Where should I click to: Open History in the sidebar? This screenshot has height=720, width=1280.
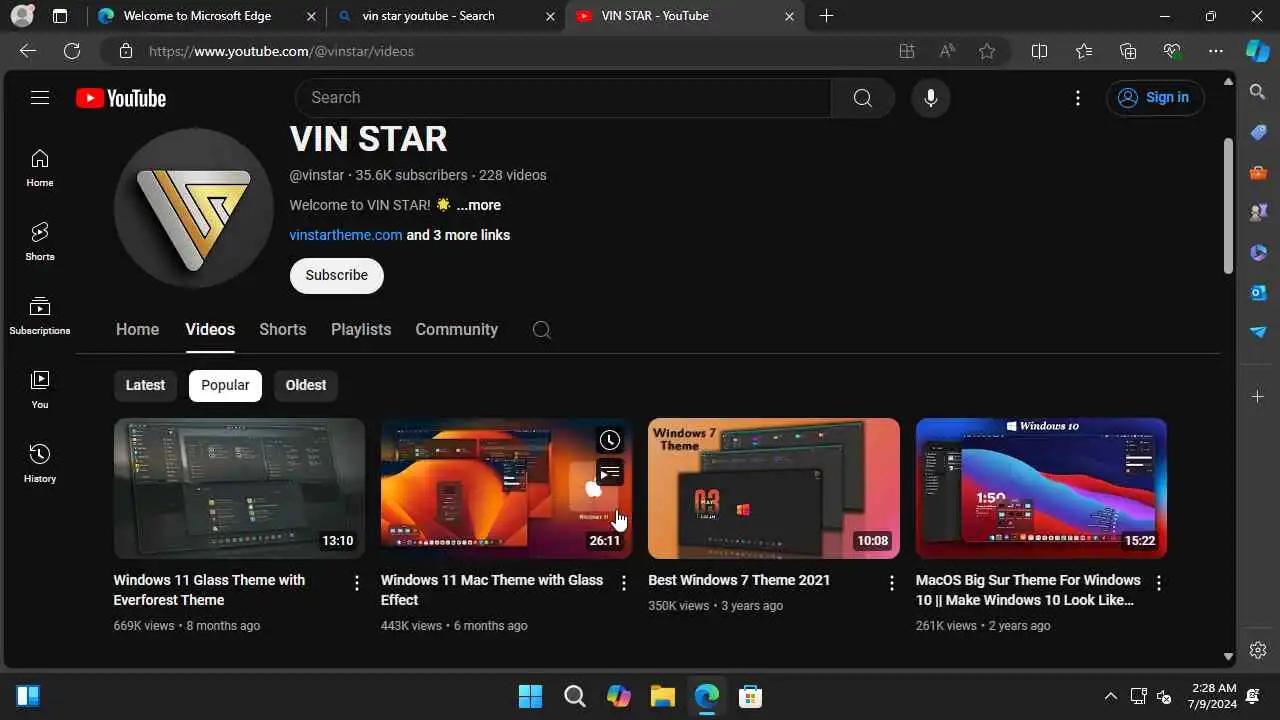[40, 465]
